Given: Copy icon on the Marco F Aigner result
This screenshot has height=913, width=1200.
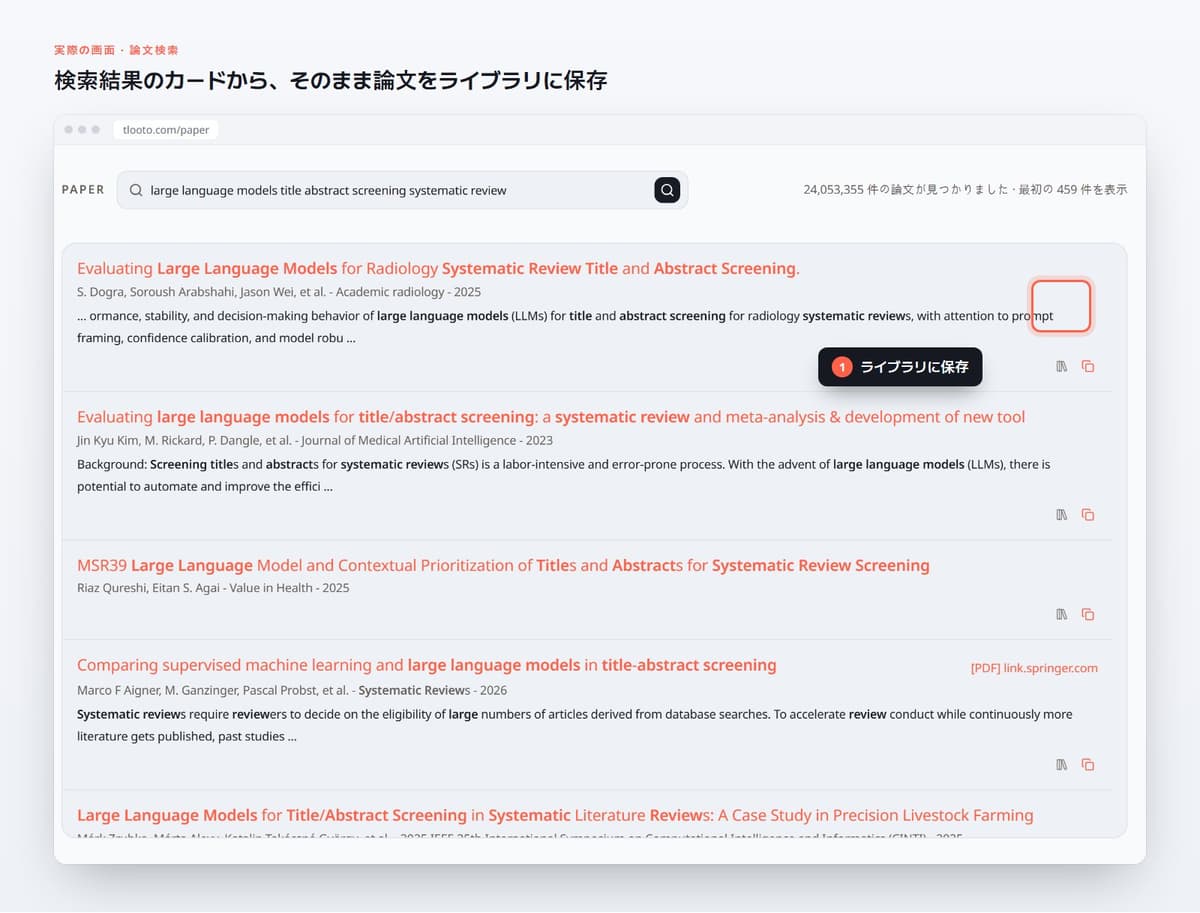Looking at the screenshot, I should pos(1088,765).
